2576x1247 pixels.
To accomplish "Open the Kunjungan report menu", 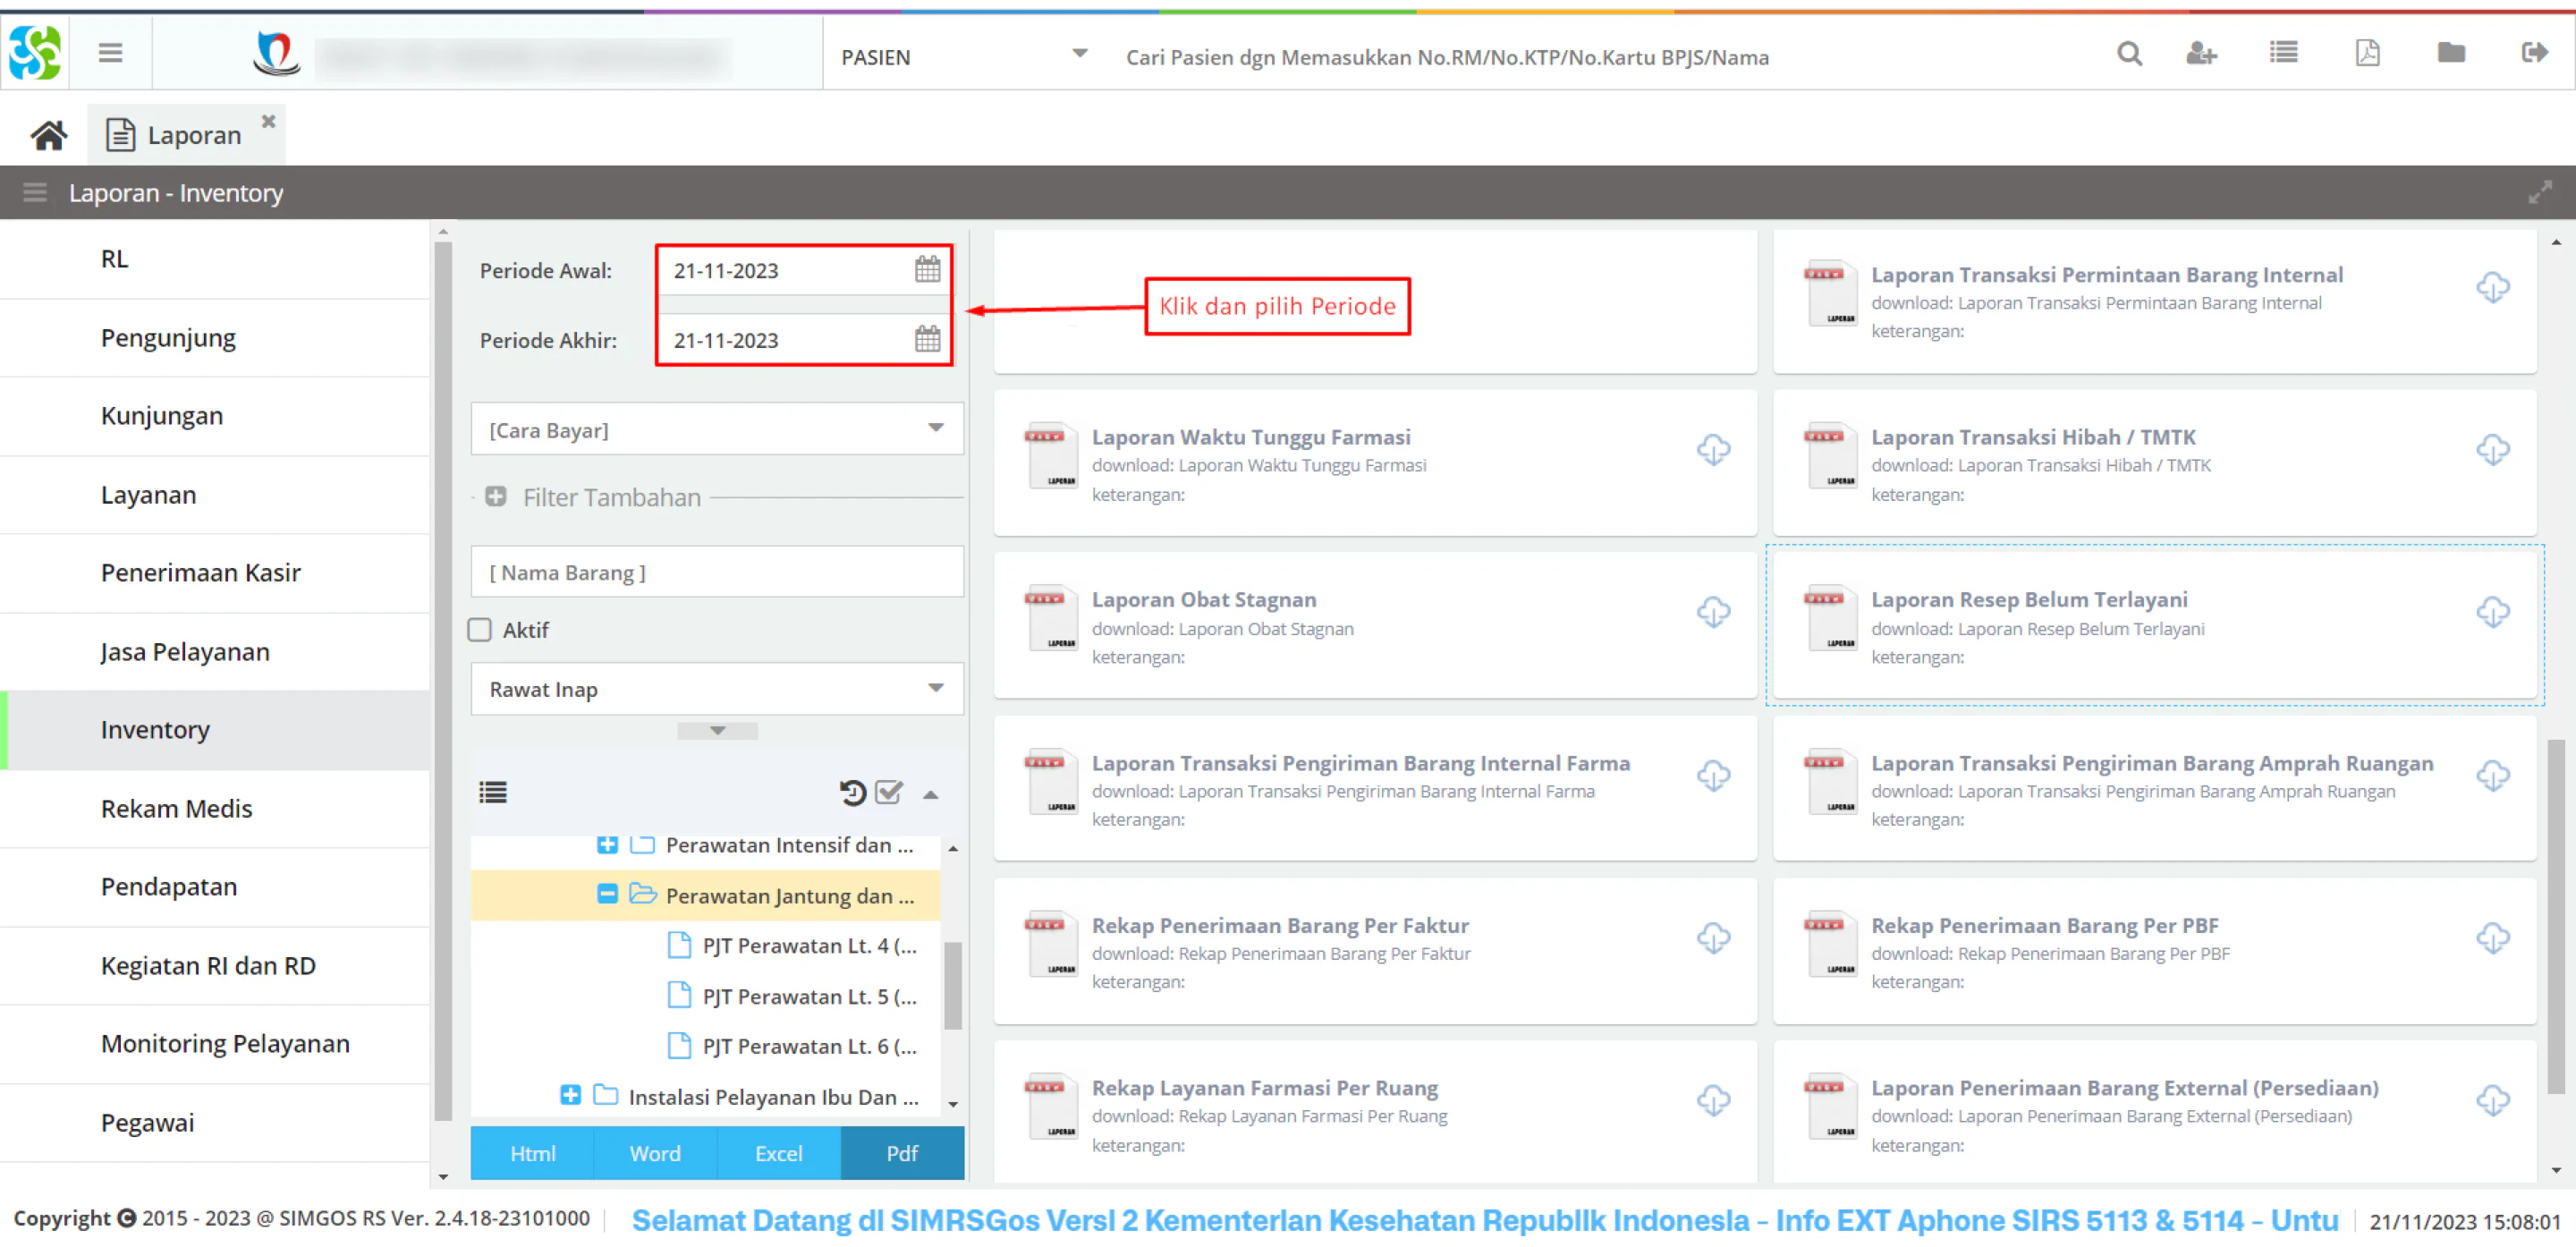I will 215,416.
